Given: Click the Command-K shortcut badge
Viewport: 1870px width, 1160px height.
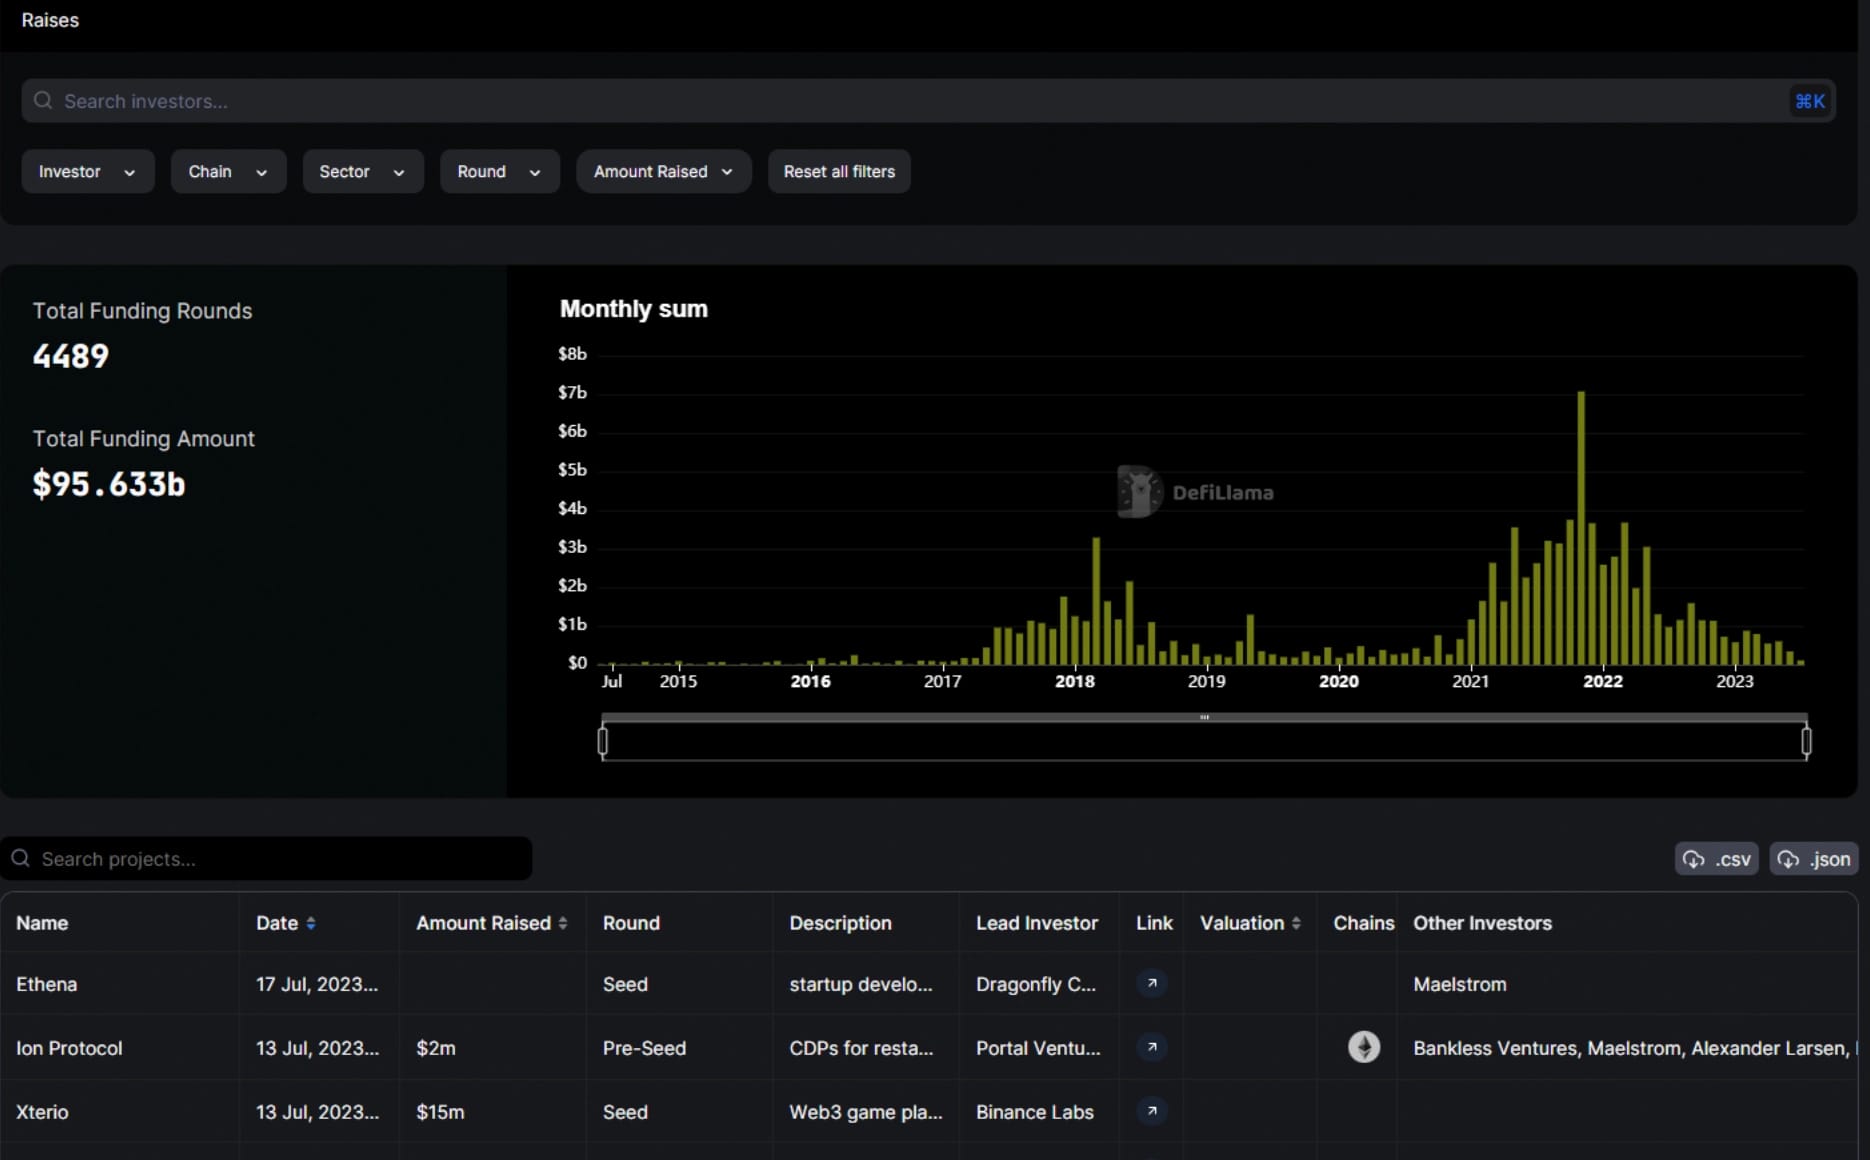Looking at the screenshot, I should [1809, 101].
